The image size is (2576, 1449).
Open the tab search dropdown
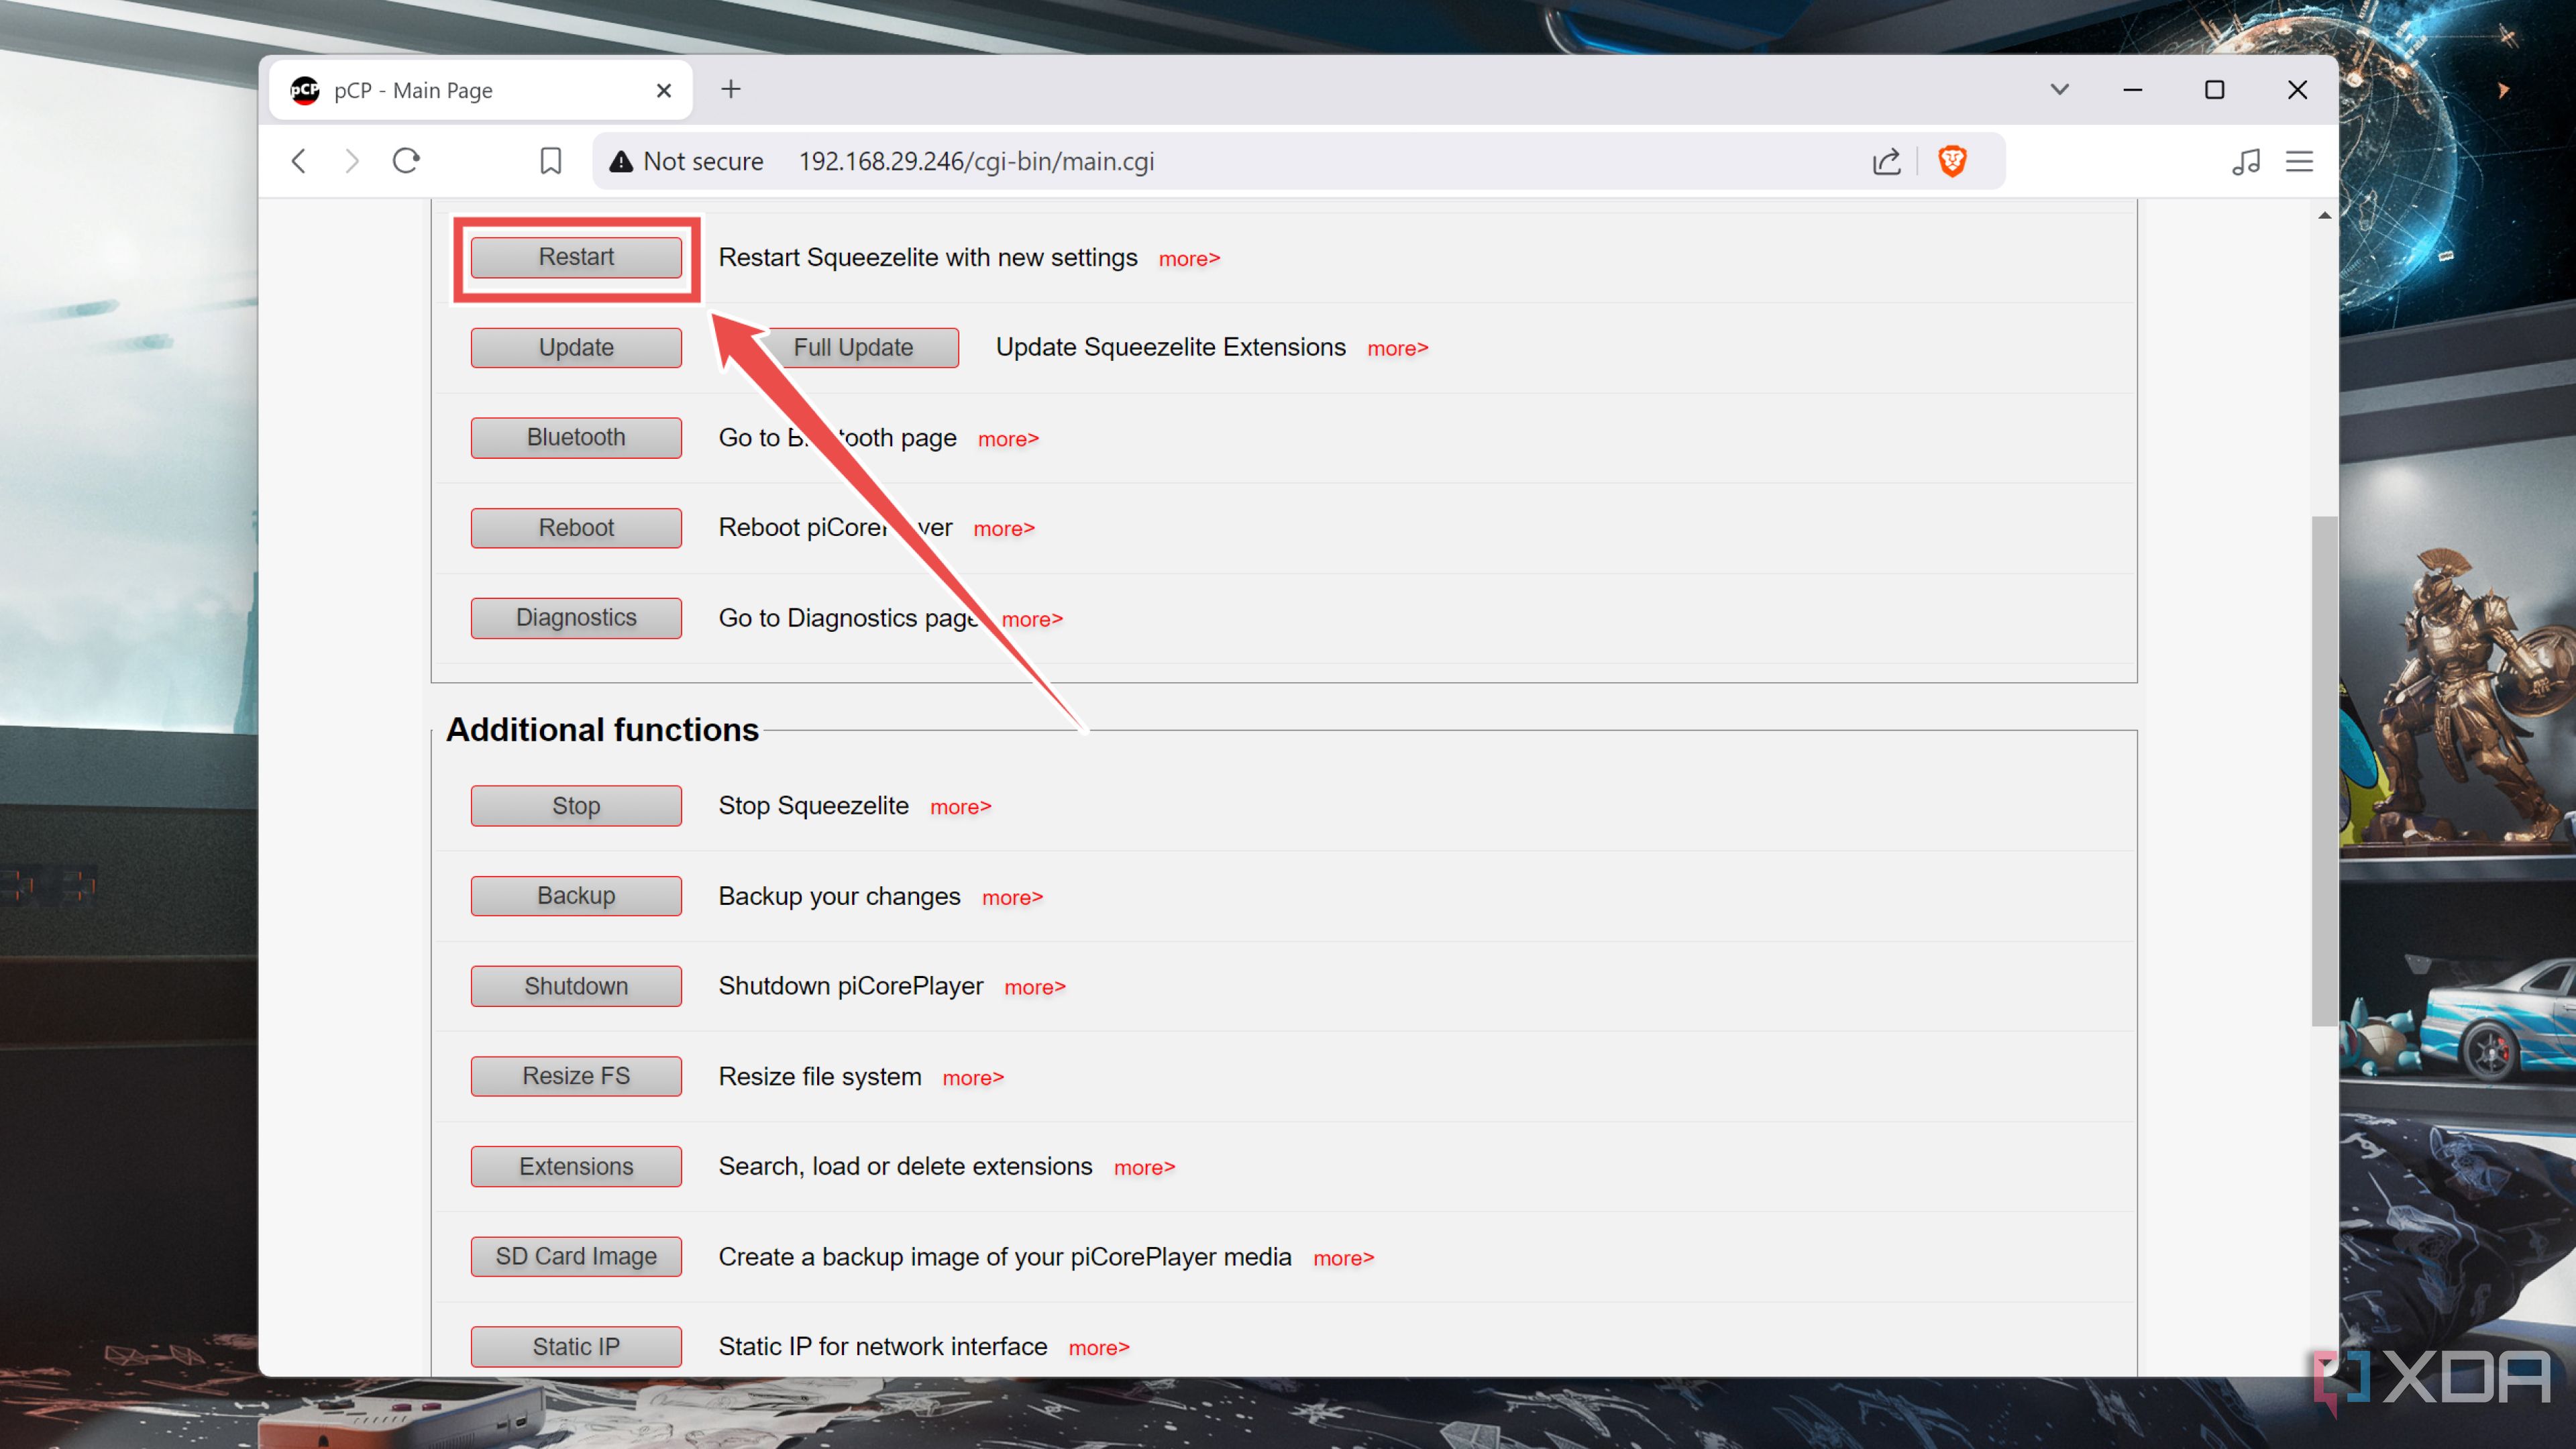coord(2059,89)
